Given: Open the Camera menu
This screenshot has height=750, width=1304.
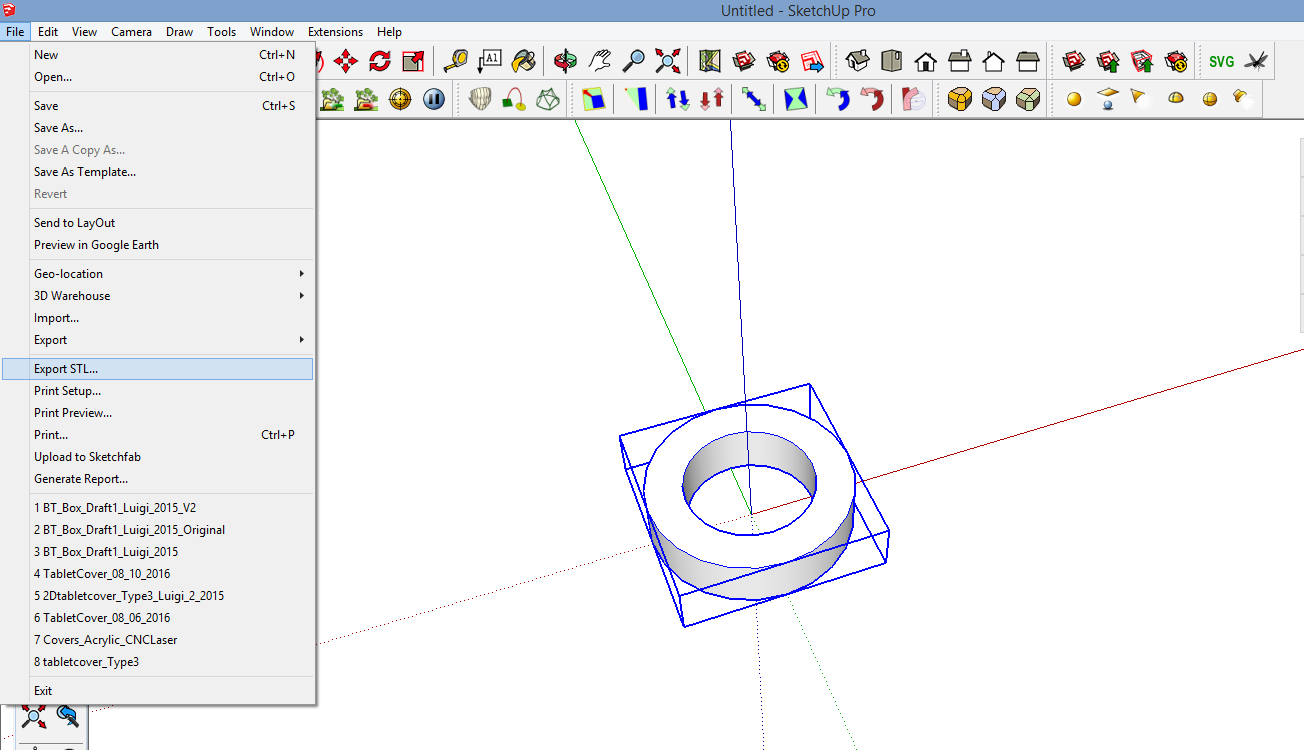Looking at the screenshot, I should pos(131,31).
